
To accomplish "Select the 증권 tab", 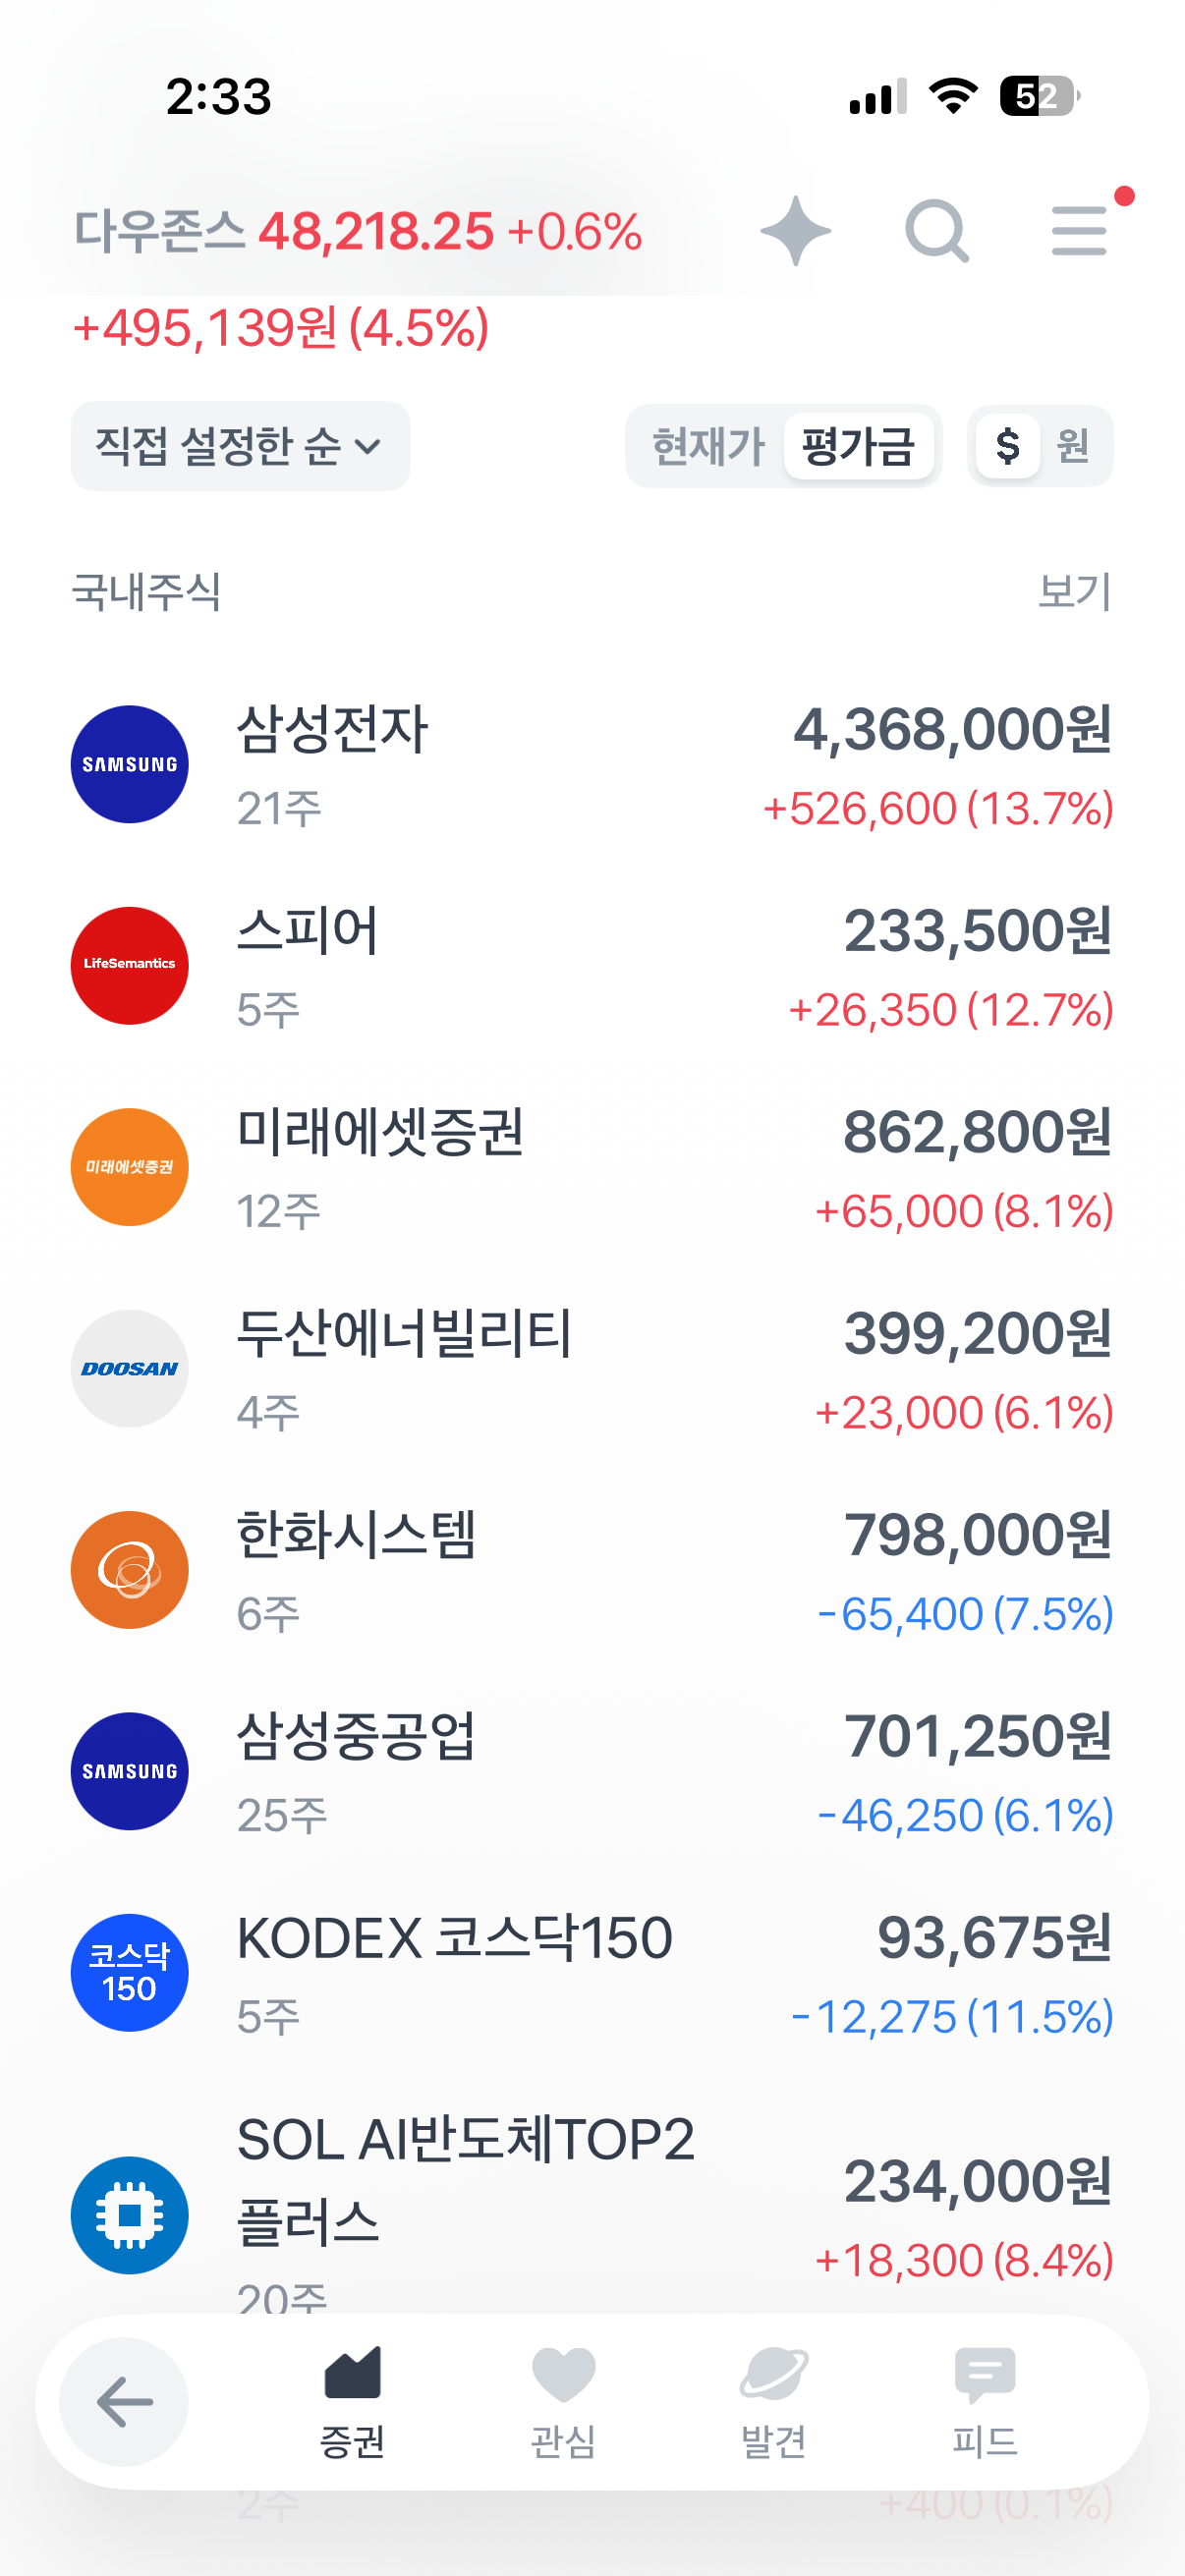I will click(352, 2401).
